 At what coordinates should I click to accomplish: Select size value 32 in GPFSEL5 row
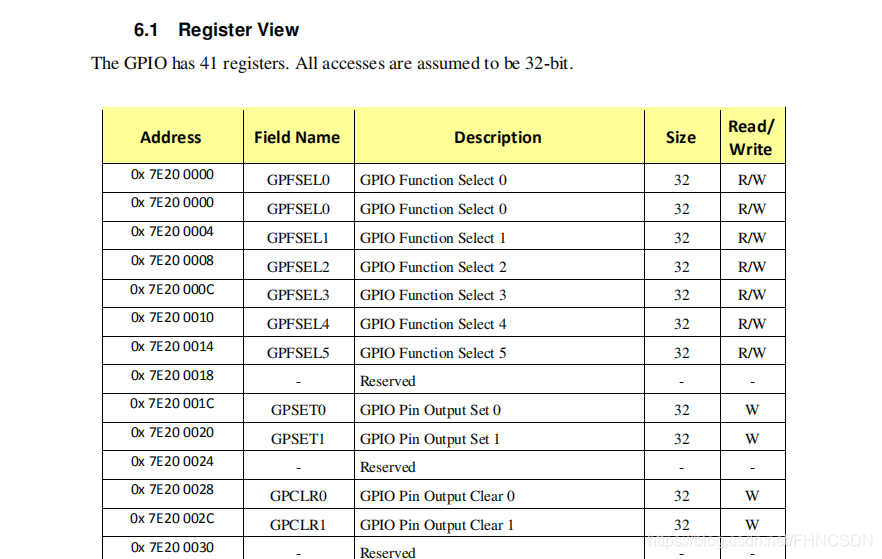682,353
